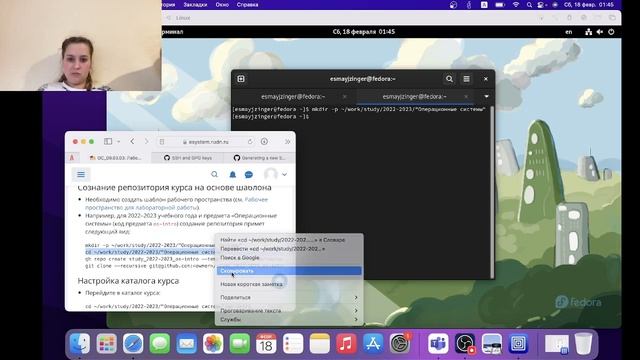
Task: Go back in small Safari window
Action: tap(132, 141)
